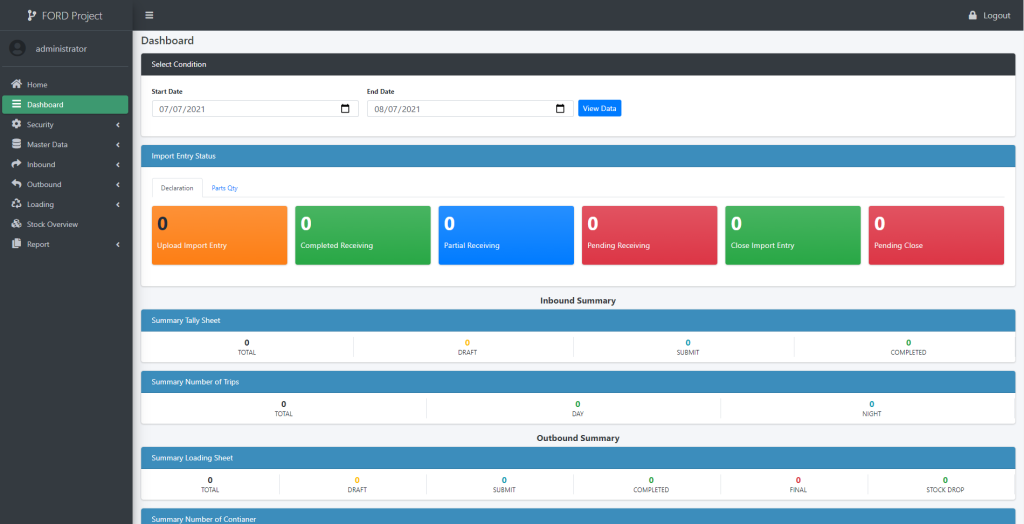Click Loading Sheet FINAL count
1024x524 pixels.
pos(798,480)
